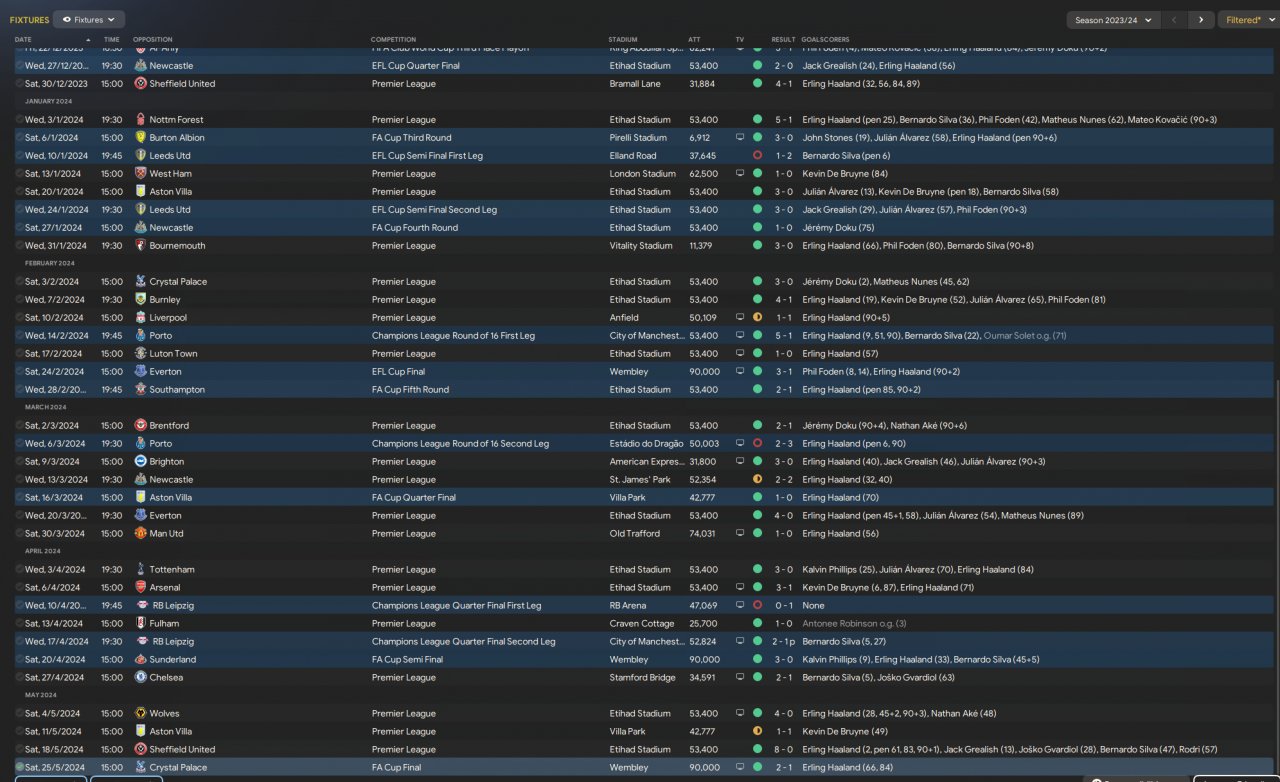Sort fixtures by the Att column header
Viewport: 1280px width, 782px height.
(x=694, y=40)
